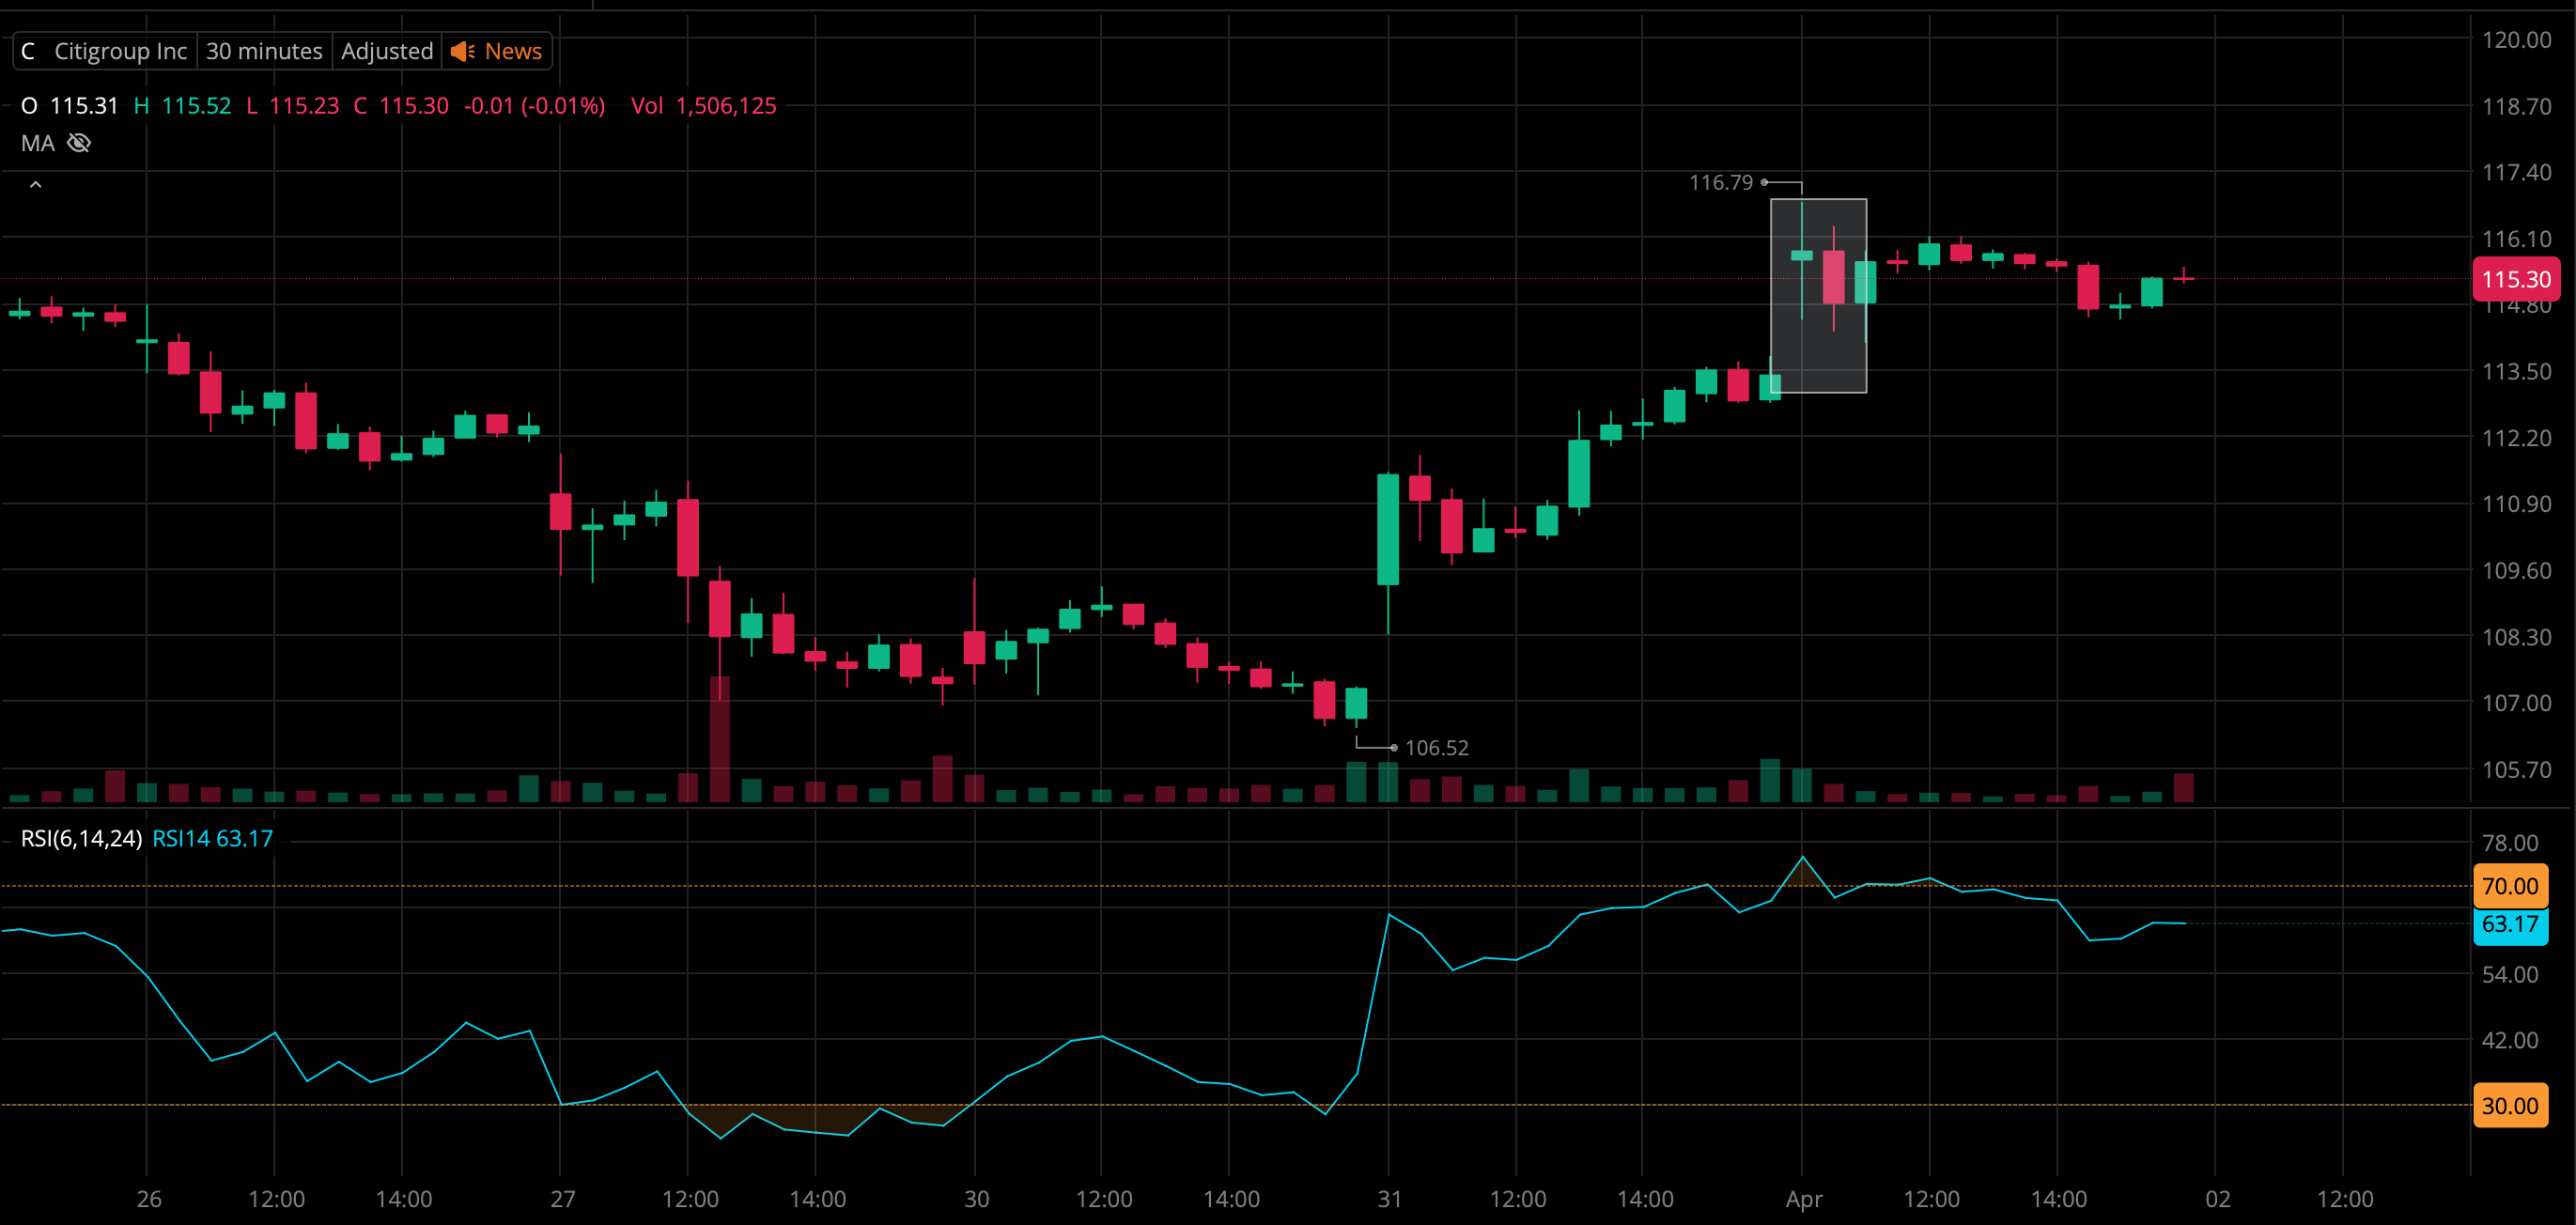Toggle MA indicator visibility eye icon
2576x1225 pixels.
click(x=79, y=143)
